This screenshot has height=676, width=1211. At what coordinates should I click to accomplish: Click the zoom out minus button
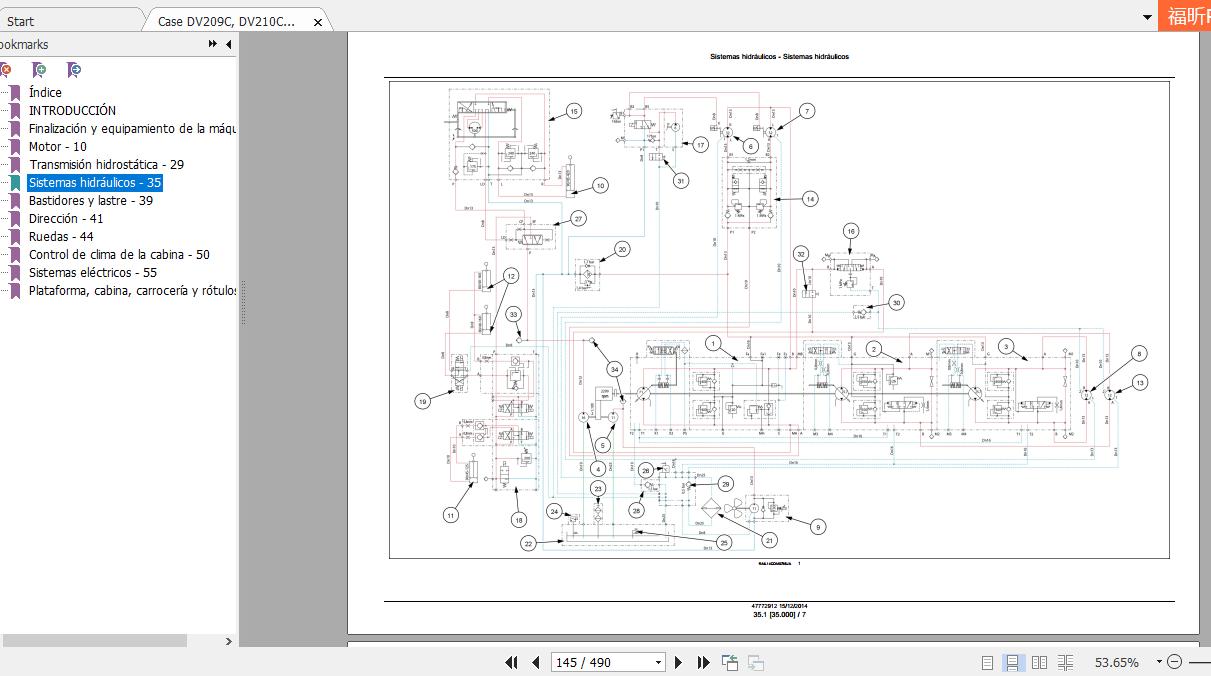pyautogui.click(x=1174, y=662)
